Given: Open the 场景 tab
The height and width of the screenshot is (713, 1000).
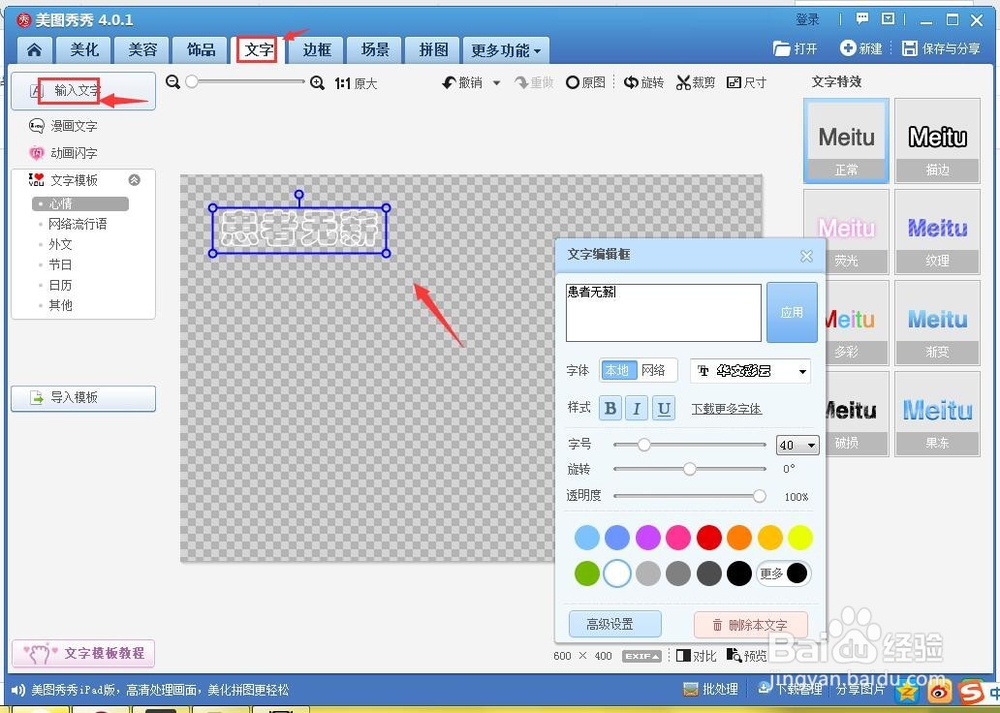Looking at the screenshot, I should (x=375, y=50).
